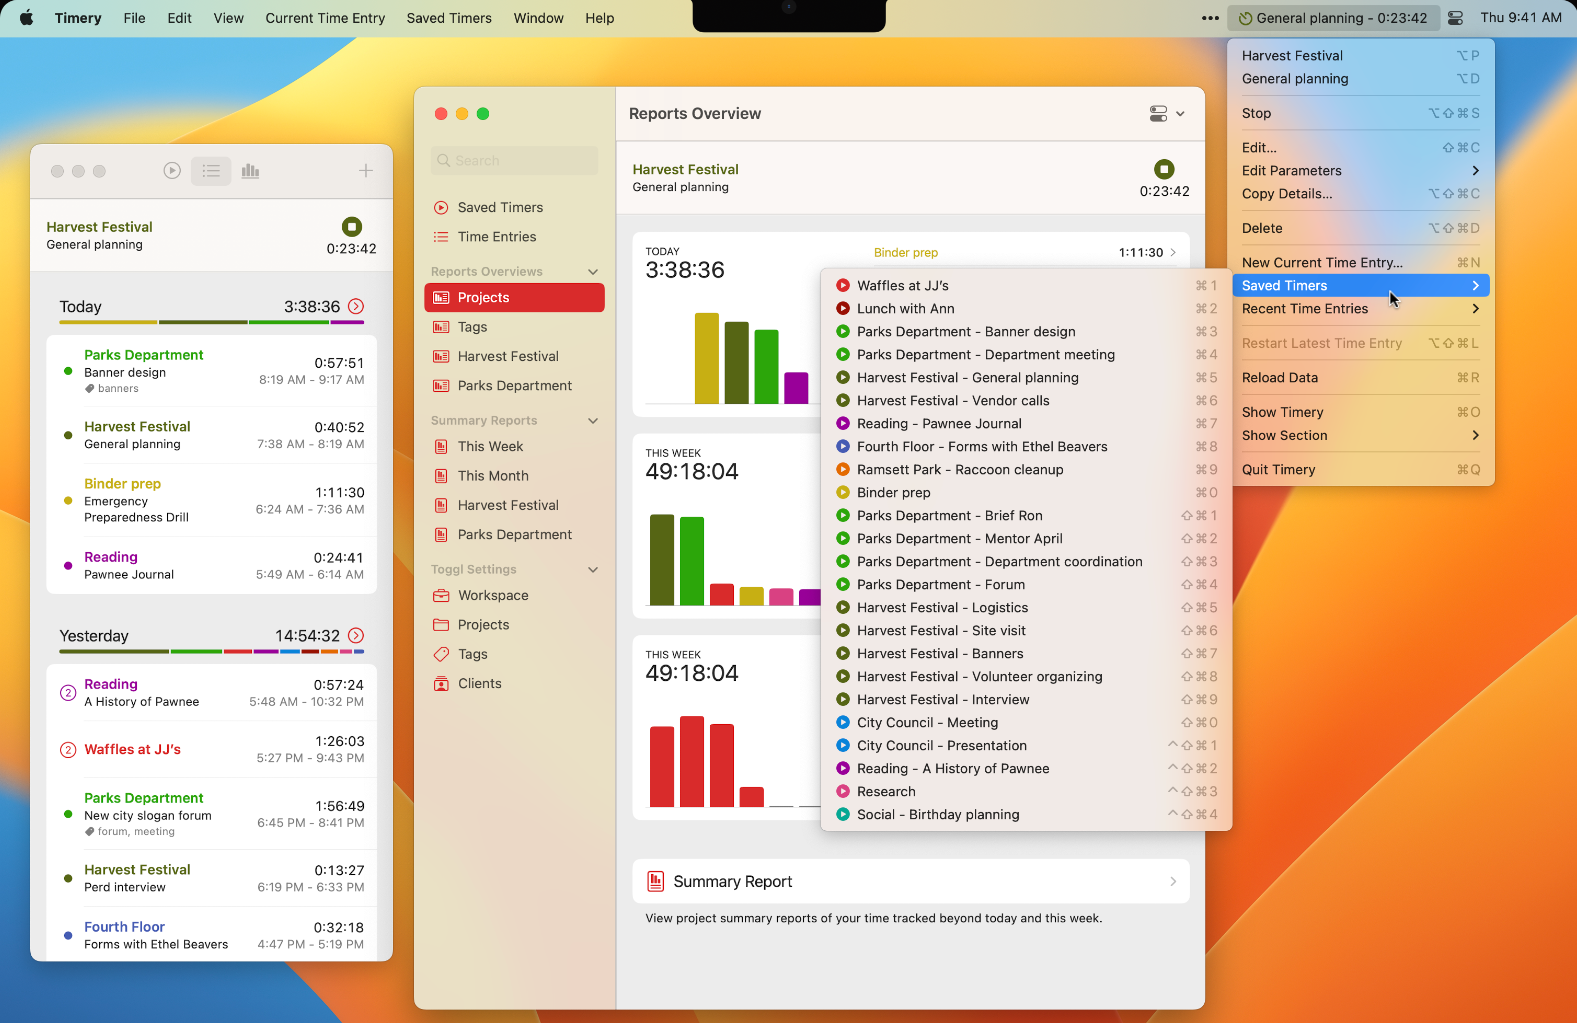The image size is (1577, 1023).
Task: Stop the timer in the small Timery window
Action: tap(352, 227)
